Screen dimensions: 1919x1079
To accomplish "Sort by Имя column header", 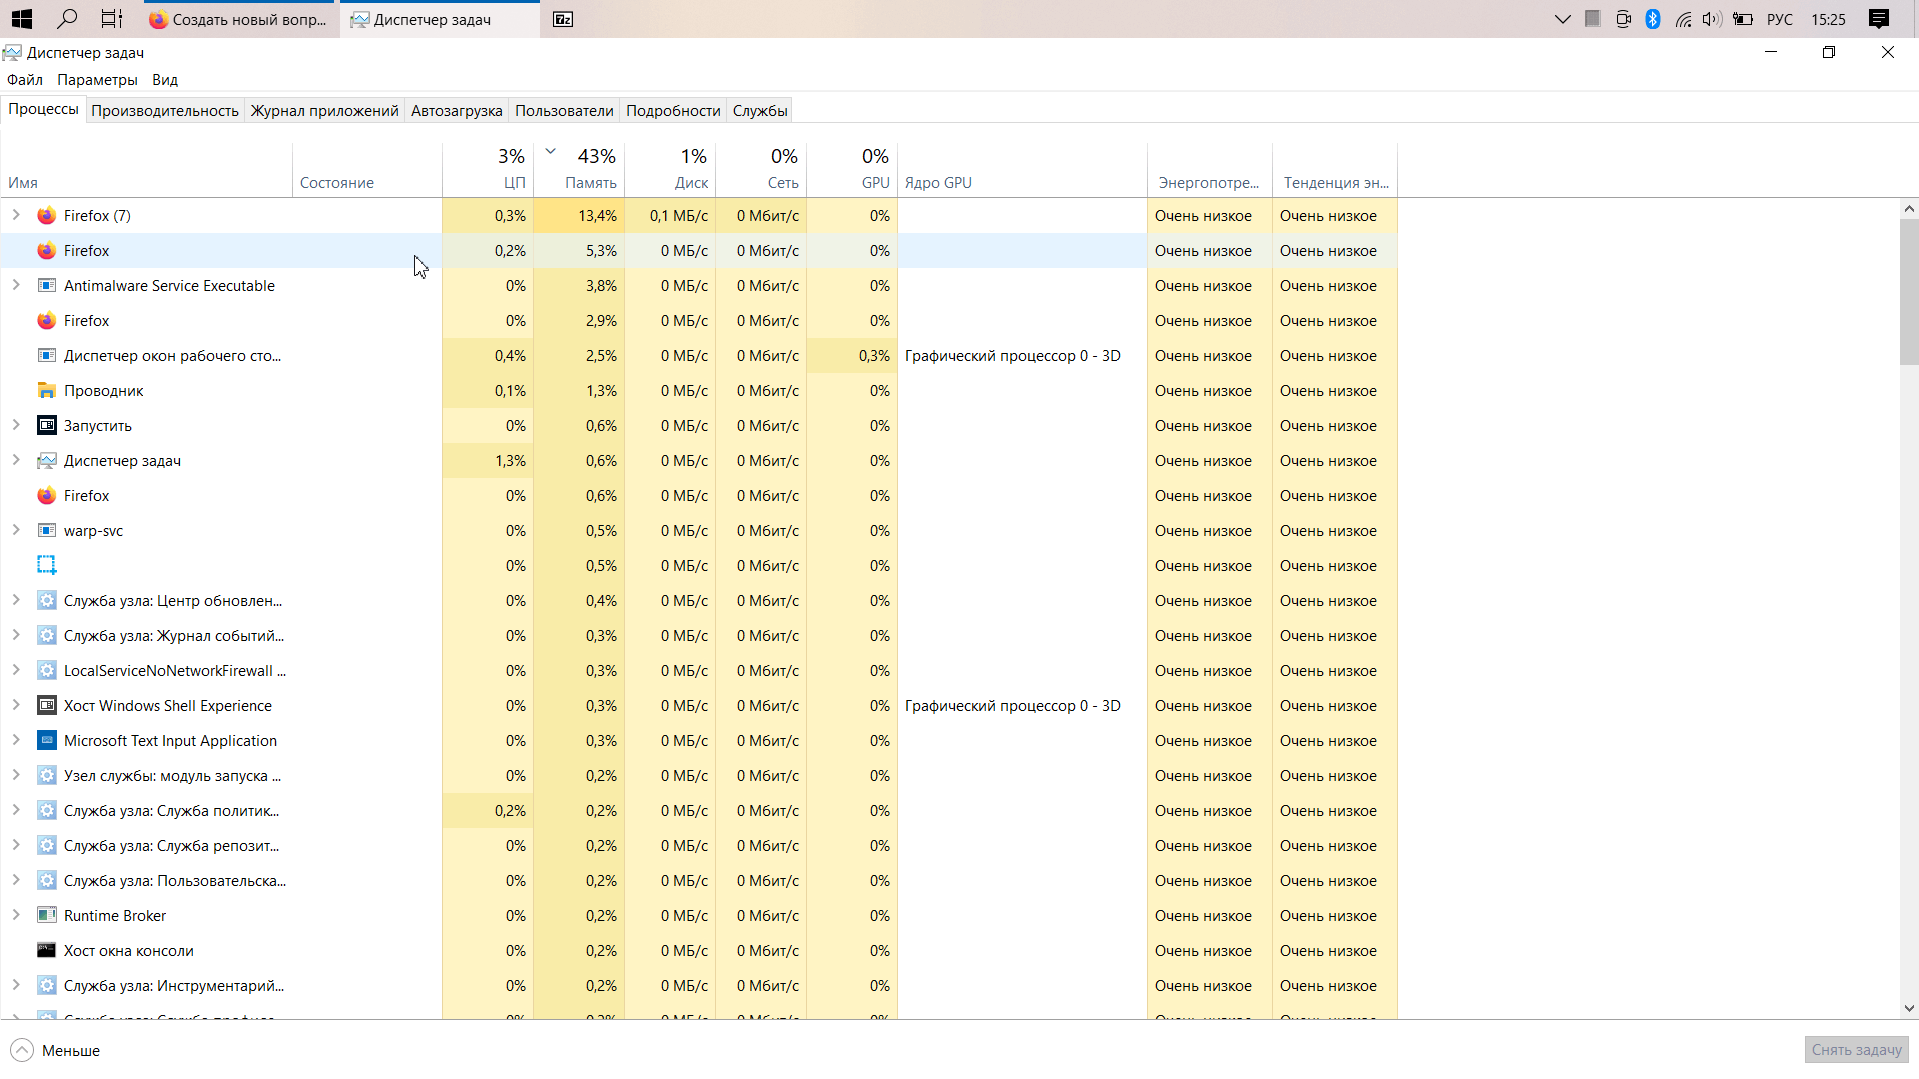I will 147,169.
